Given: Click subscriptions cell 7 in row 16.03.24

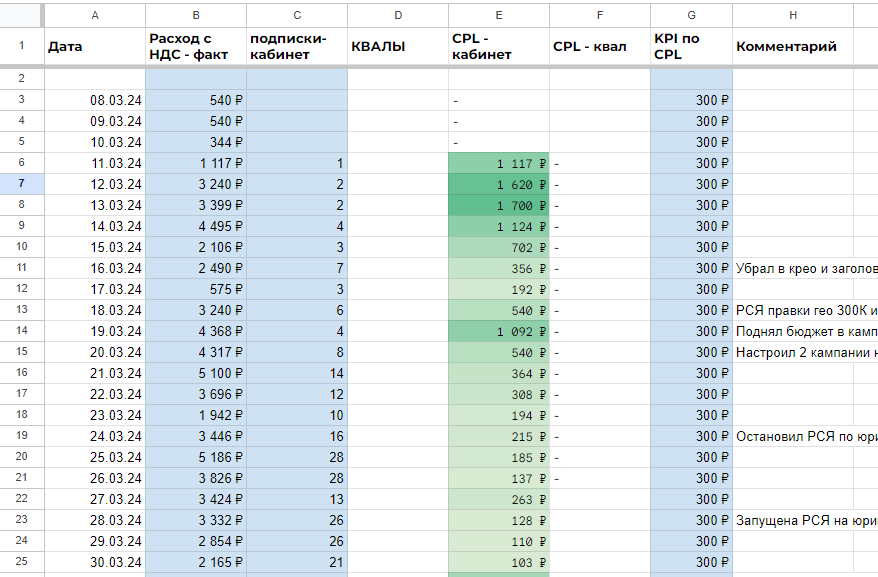Looking at the screenshot, I should (x=297, y=268).
